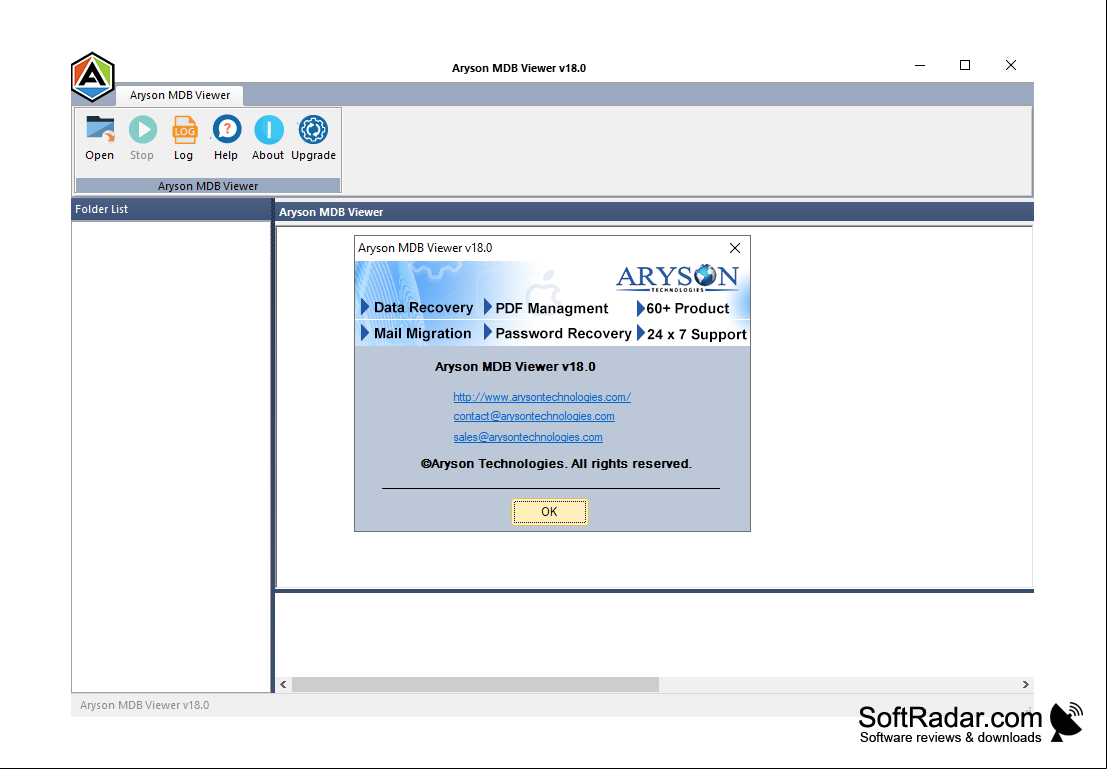Click the status bar version text
Screen dimensions: 1107x769
144,705
